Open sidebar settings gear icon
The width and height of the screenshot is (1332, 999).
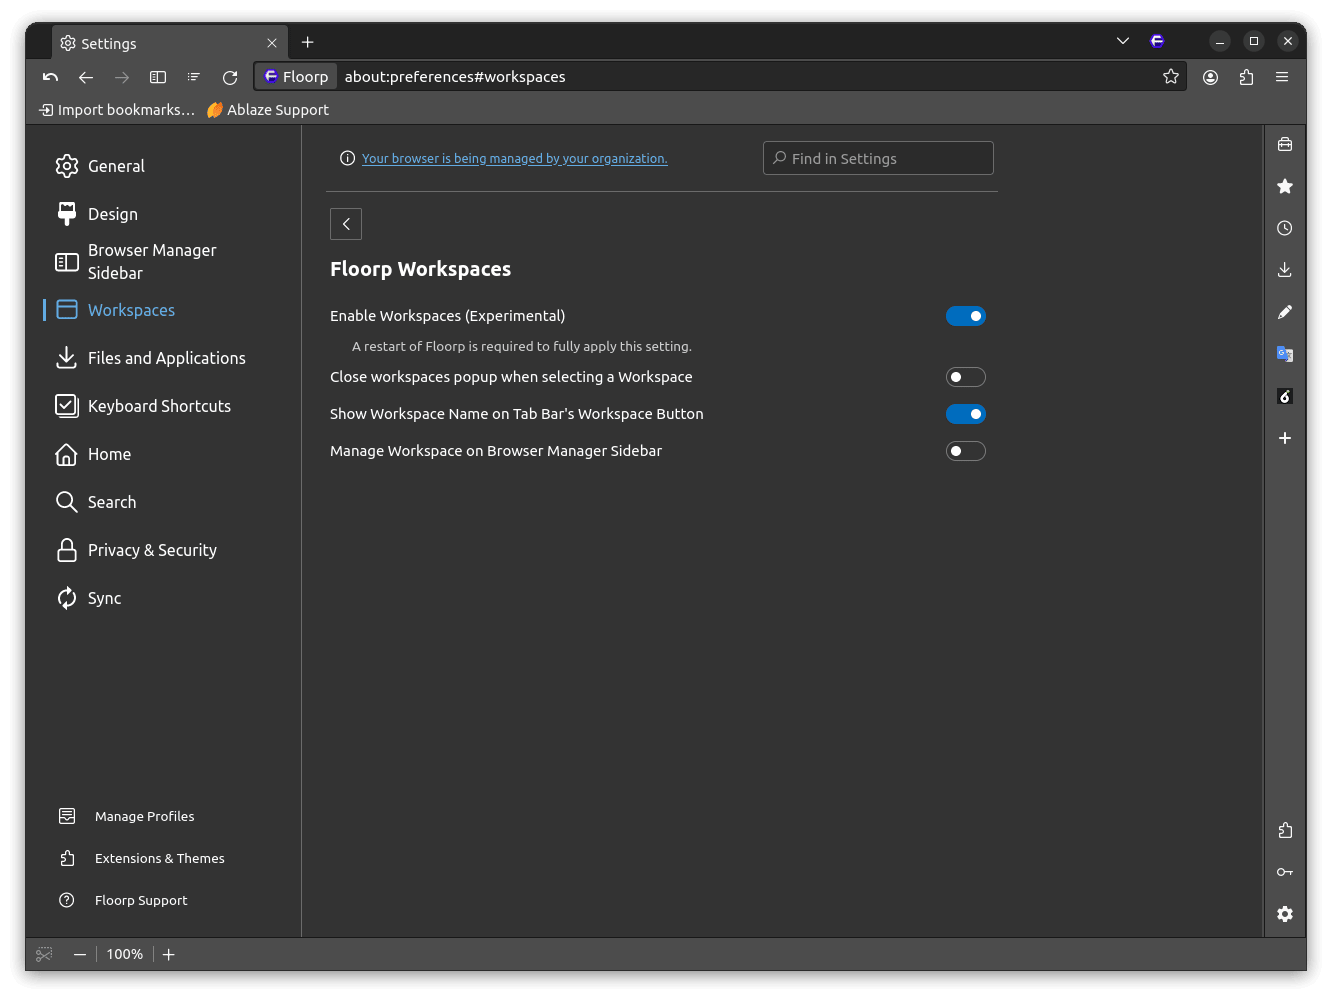[1285, 914]
